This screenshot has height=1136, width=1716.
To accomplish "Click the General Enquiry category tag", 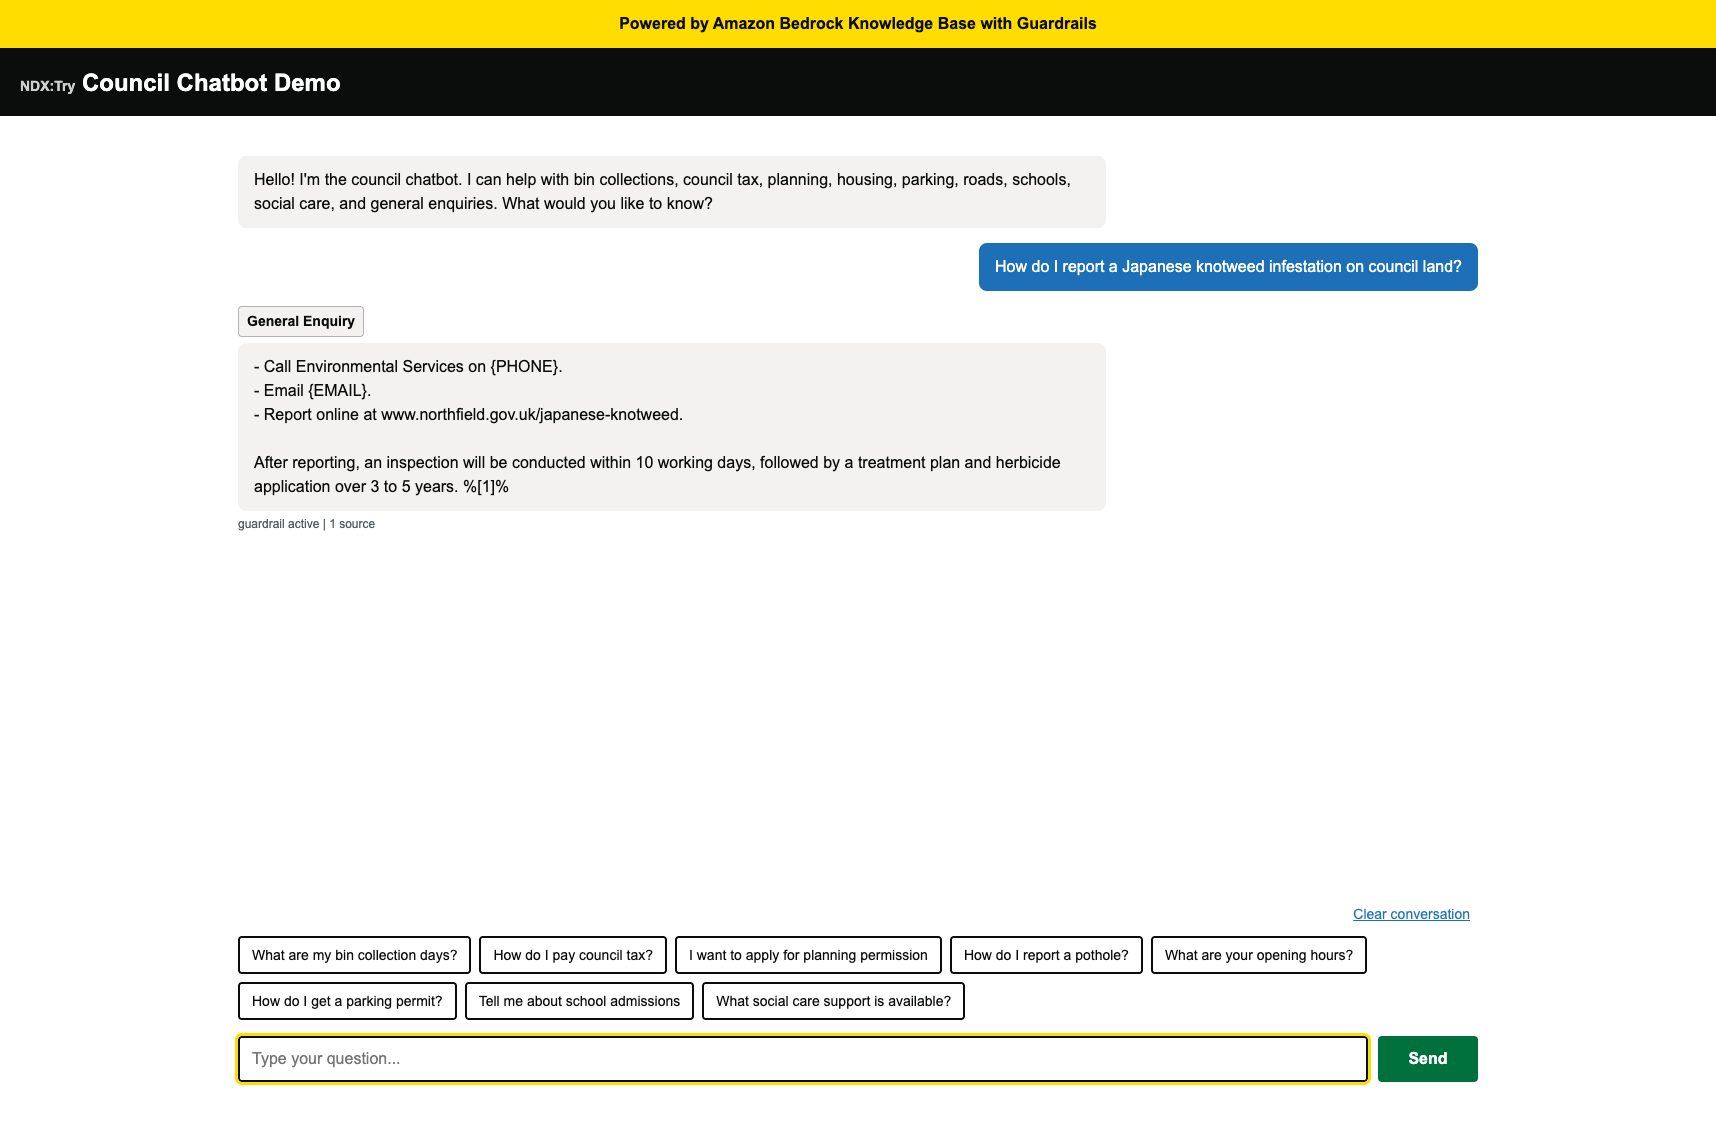I will (300, 321).
